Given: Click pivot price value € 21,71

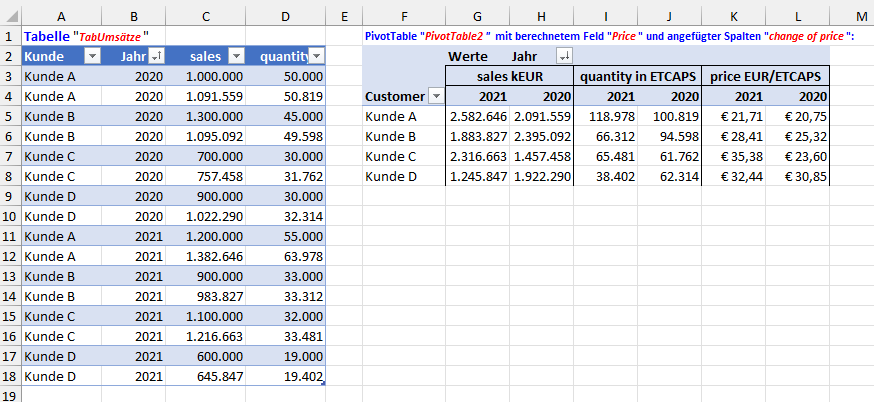Looking at the screenshot, I should [734, 117].
